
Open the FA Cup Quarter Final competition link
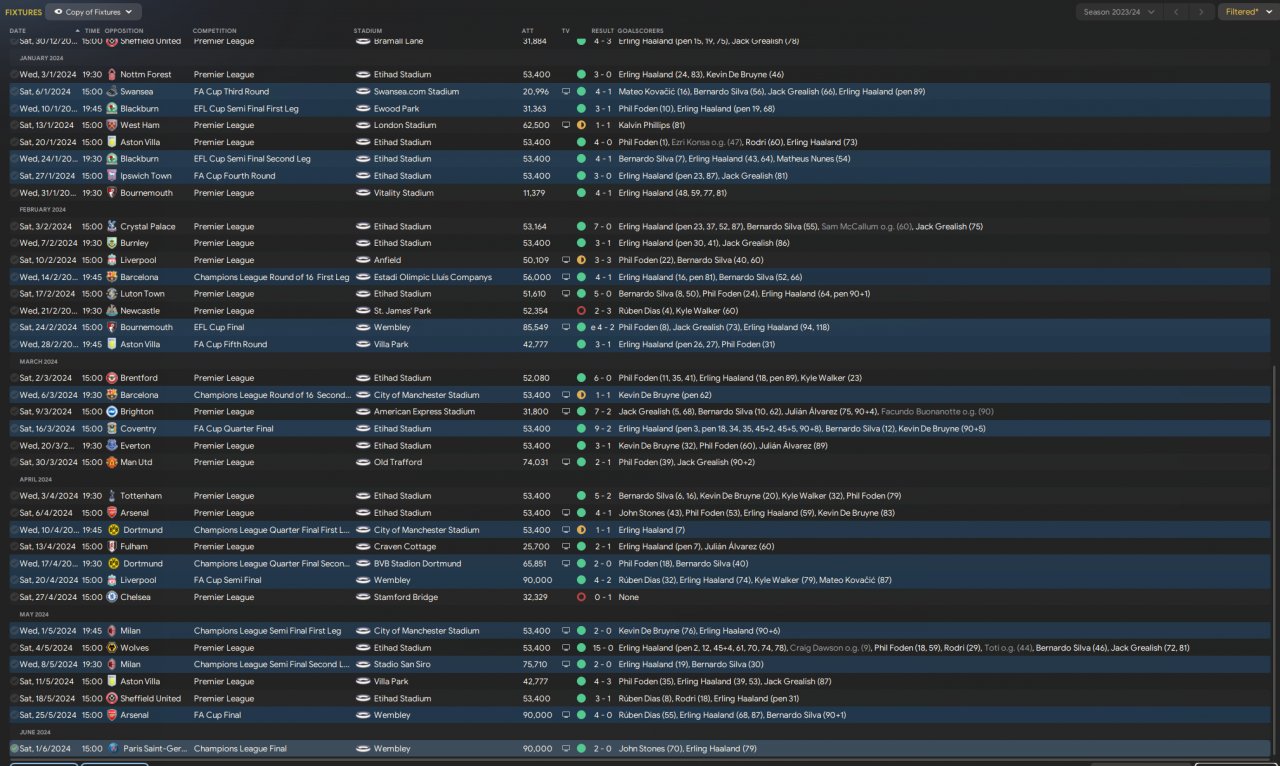[x=233, y=429]
